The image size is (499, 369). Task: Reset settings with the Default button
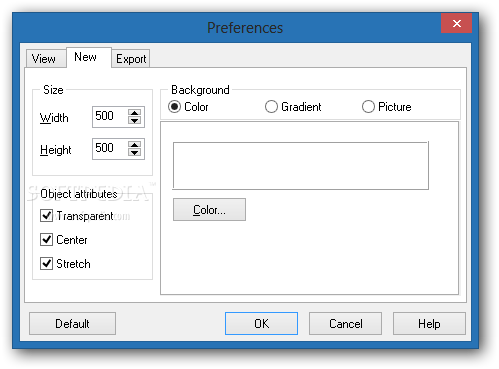tap(72, 324)
